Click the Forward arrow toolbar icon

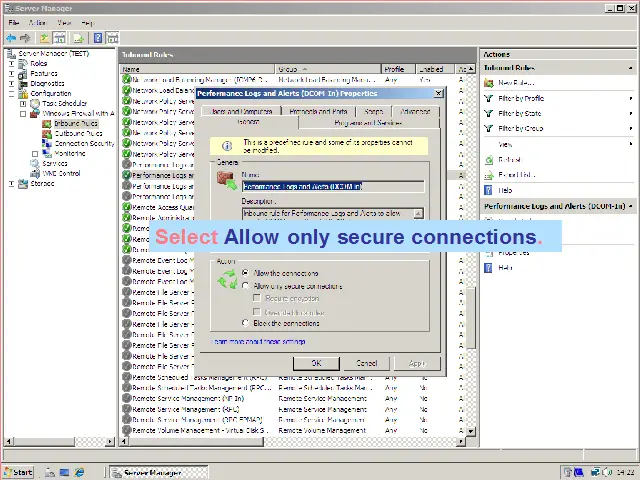25,38
